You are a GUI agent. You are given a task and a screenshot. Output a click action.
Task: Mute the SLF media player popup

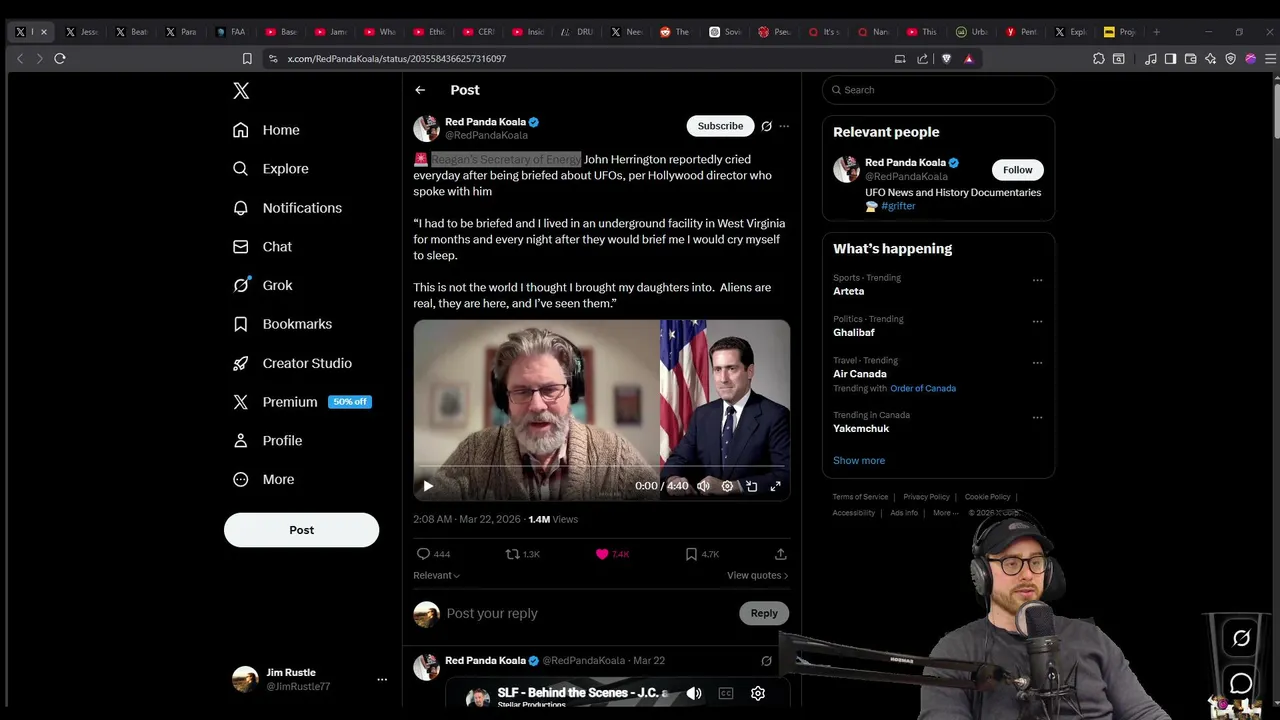click(694, 693)
